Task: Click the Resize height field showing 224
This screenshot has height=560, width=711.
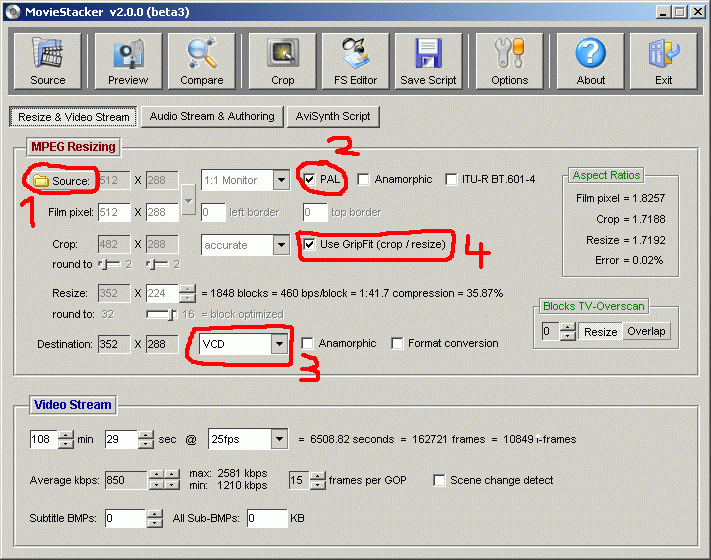Action: 162,293
